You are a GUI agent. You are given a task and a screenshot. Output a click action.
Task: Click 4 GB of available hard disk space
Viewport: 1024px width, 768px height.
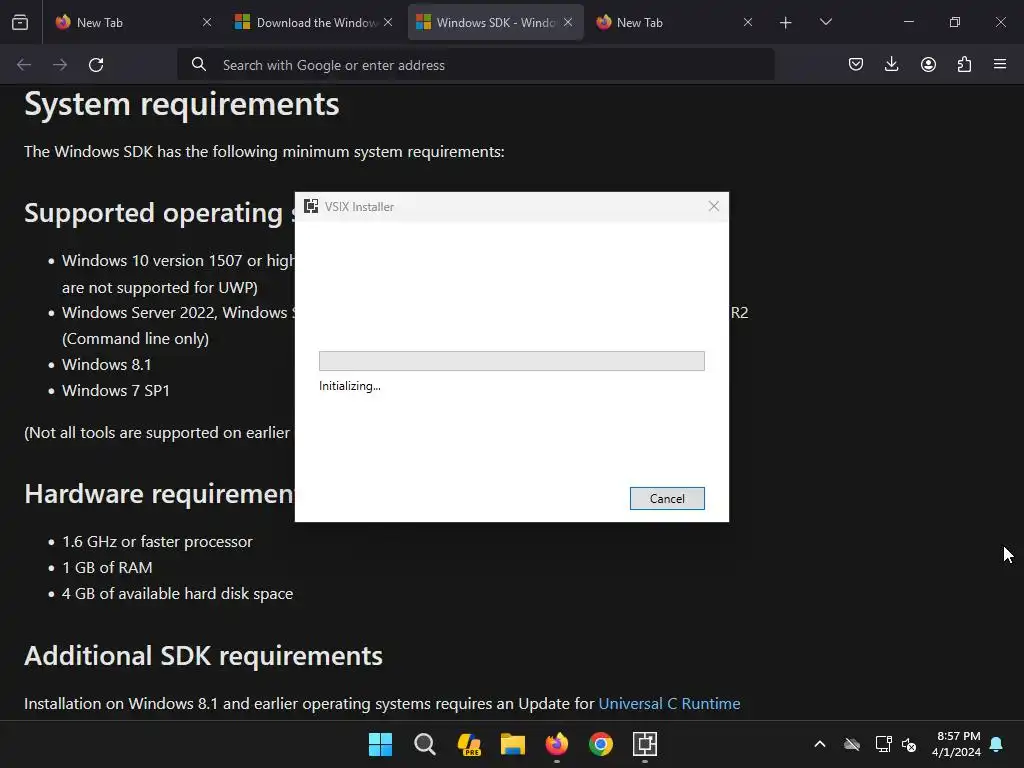[177, 594]
